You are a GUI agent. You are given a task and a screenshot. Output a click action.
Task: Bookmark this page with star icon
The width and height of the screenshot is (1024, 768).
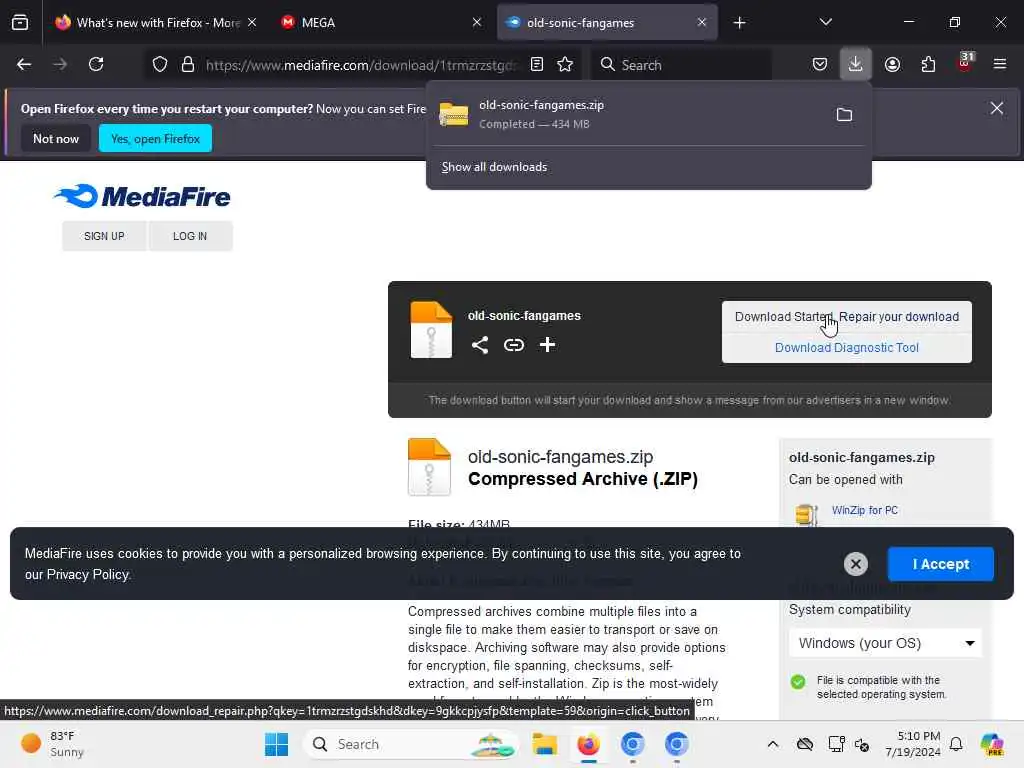click(565, 65)
